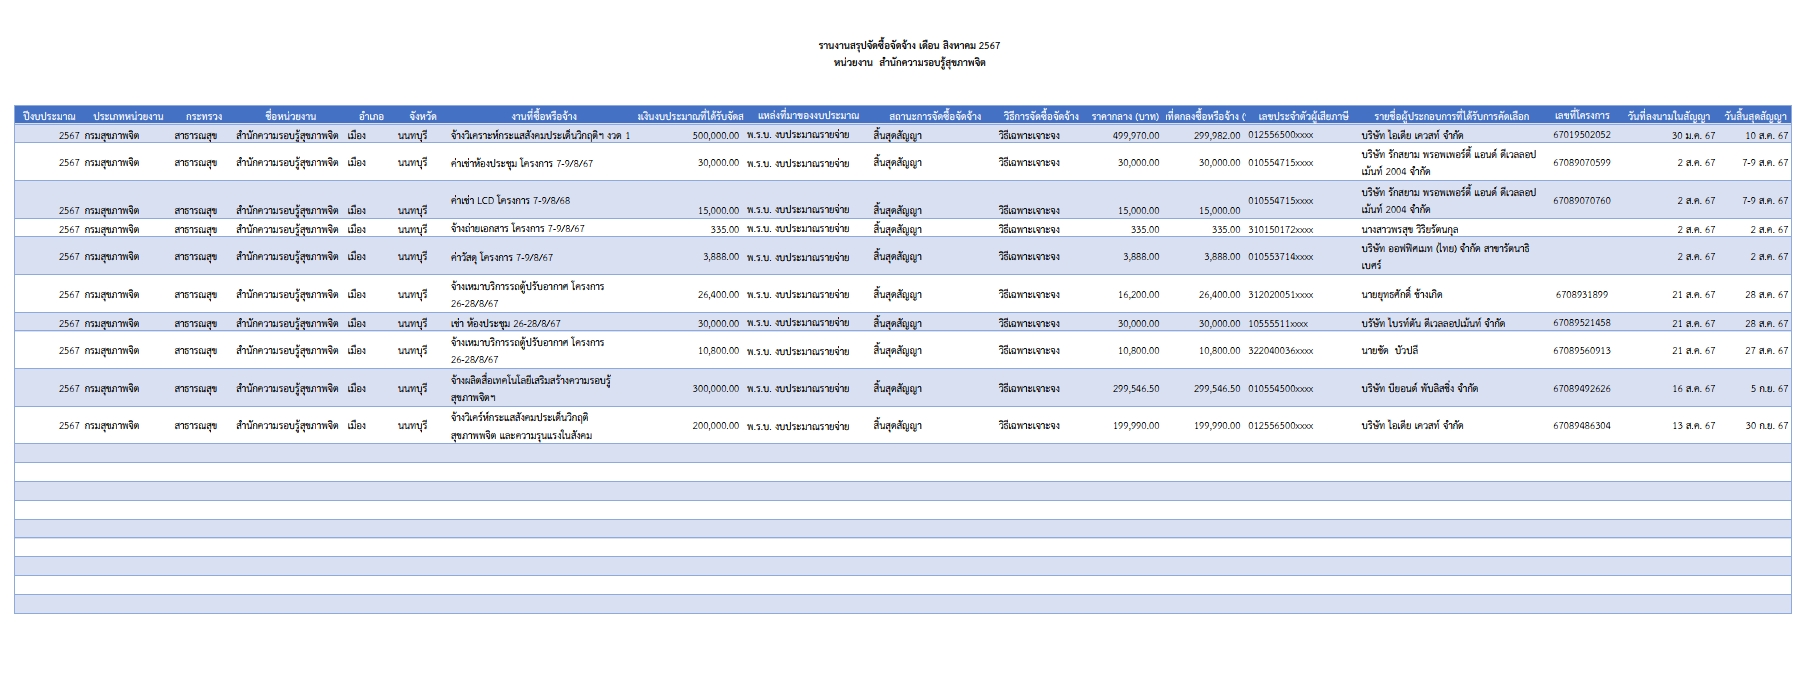Select project number '67019502052'
The image size is (1815, 689).
pos(1582,135)
